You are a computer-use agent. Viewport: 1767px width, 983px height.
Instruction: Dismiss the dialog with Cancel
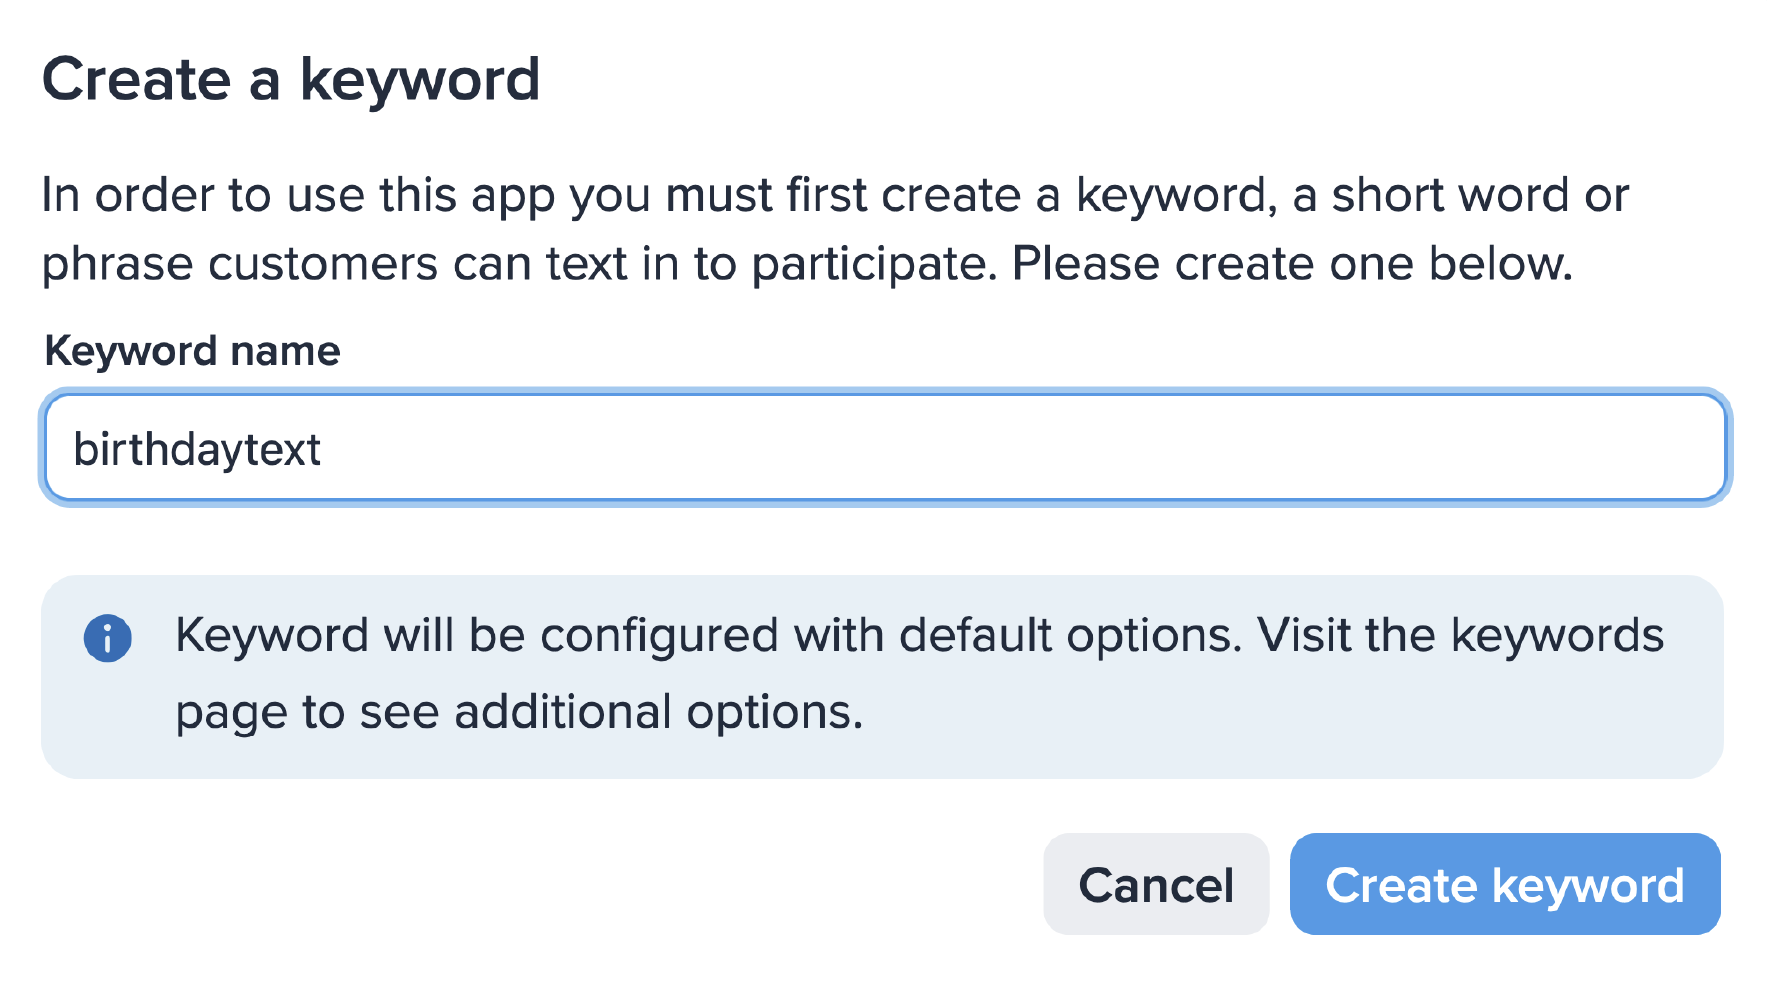click(x=1156, y=884)
